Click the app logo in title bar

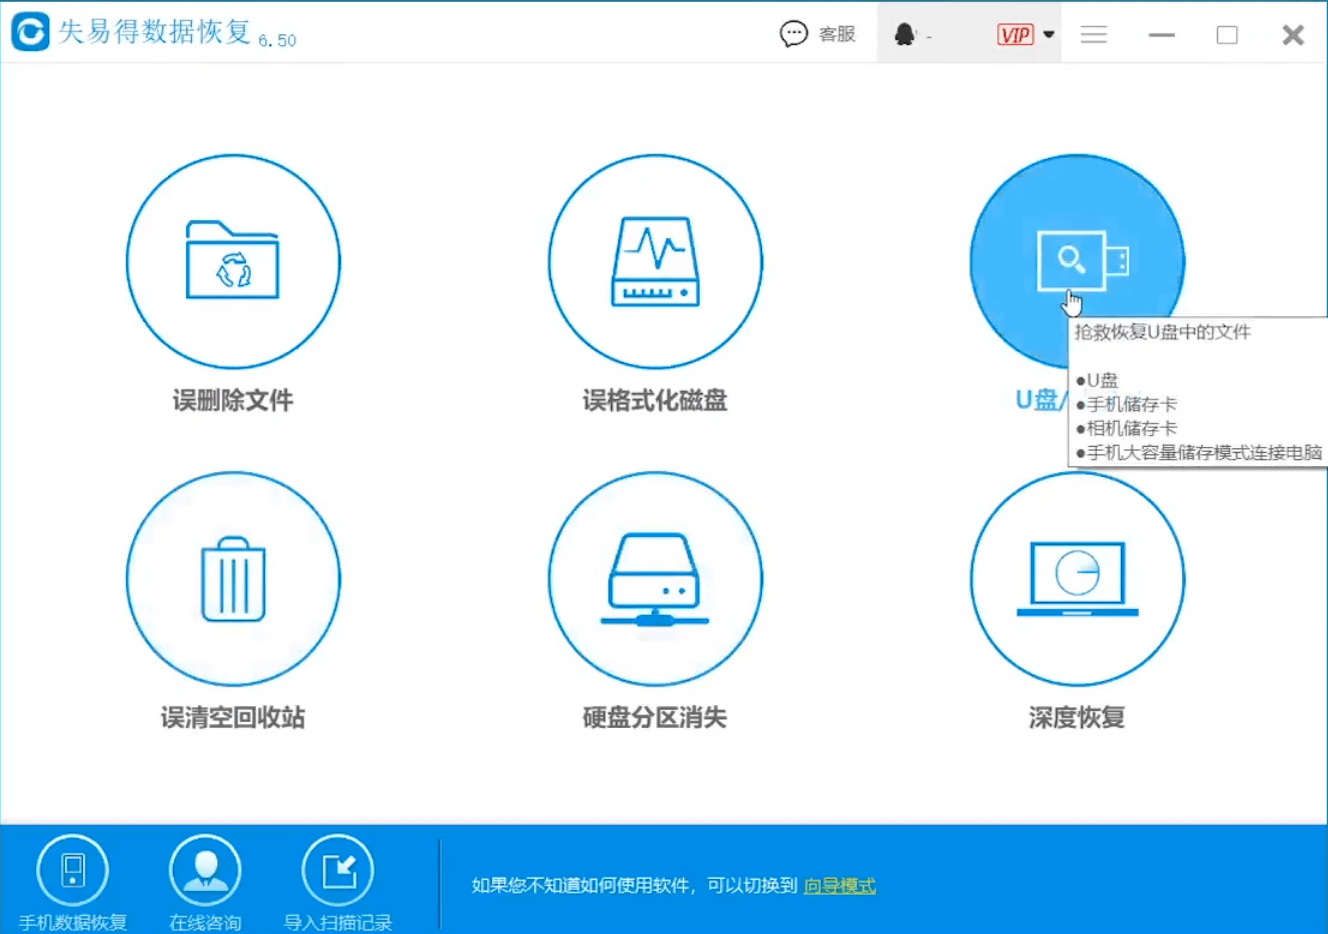coord(30,32)
